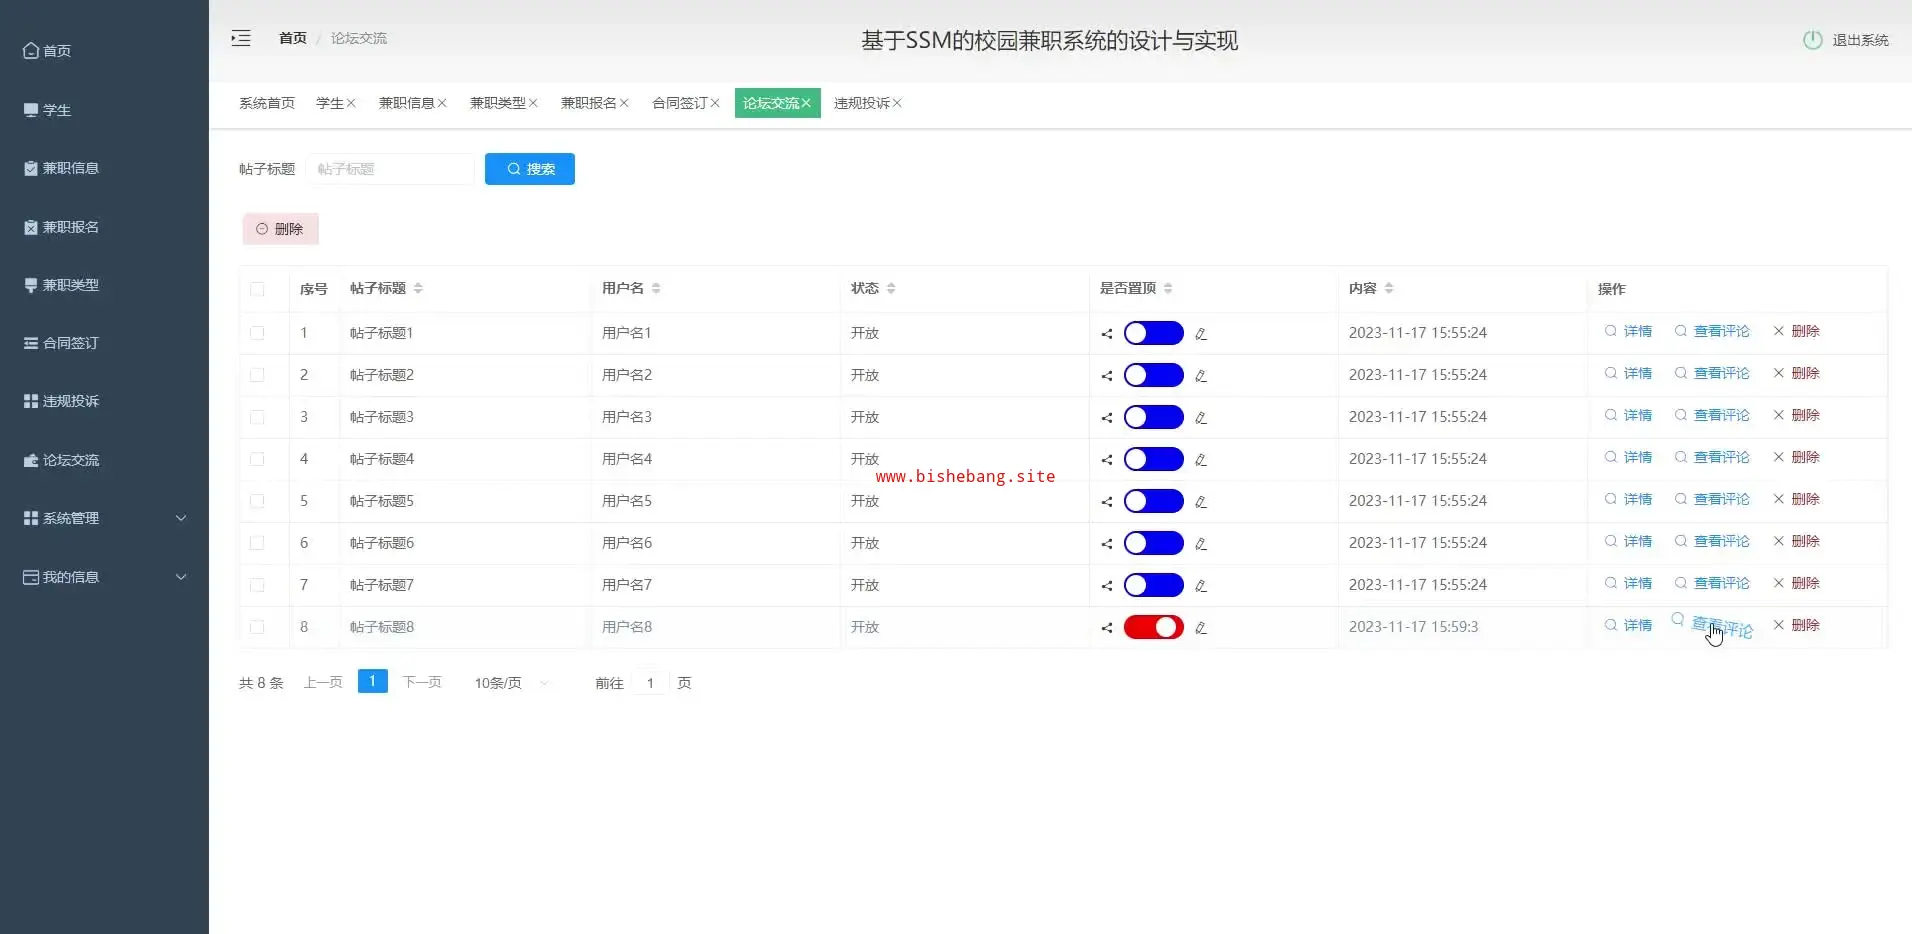This screenshot has width=1912, height=934.
Task: Switch to the 兼职类型 tab
Action: [x=497, y=103]
